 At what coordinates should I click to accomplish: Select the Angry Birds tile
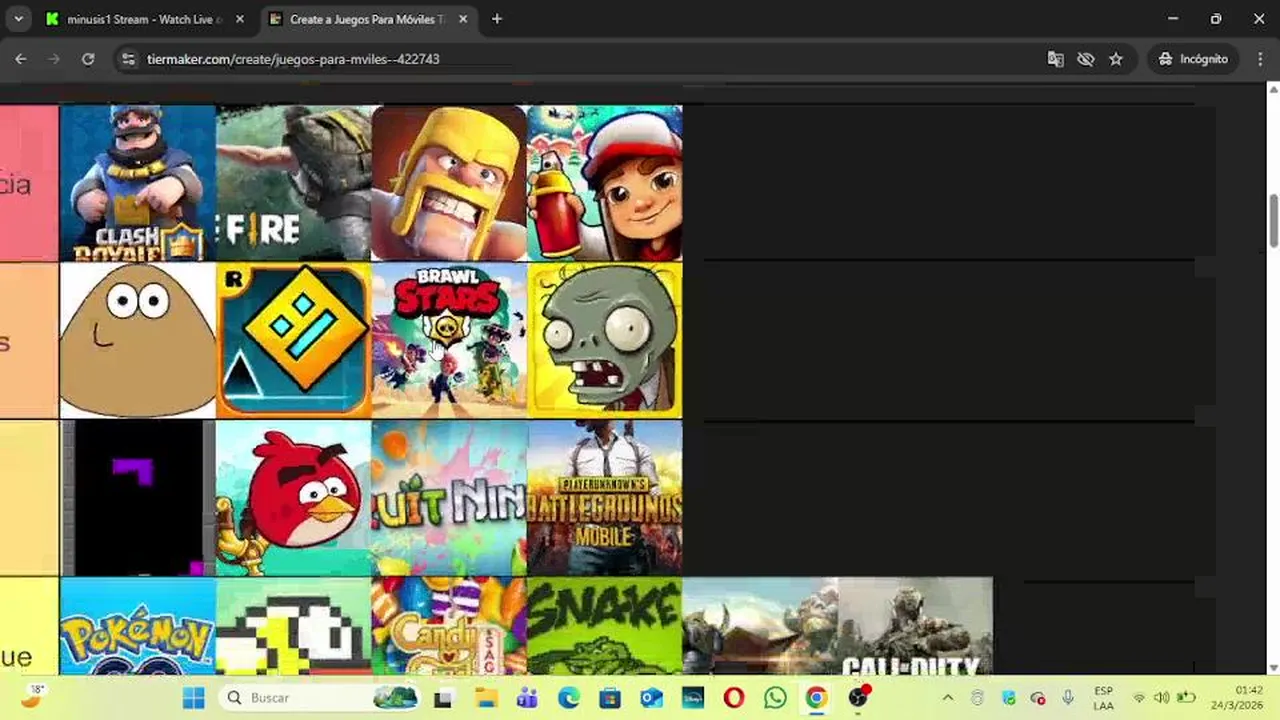pos(294,498)
